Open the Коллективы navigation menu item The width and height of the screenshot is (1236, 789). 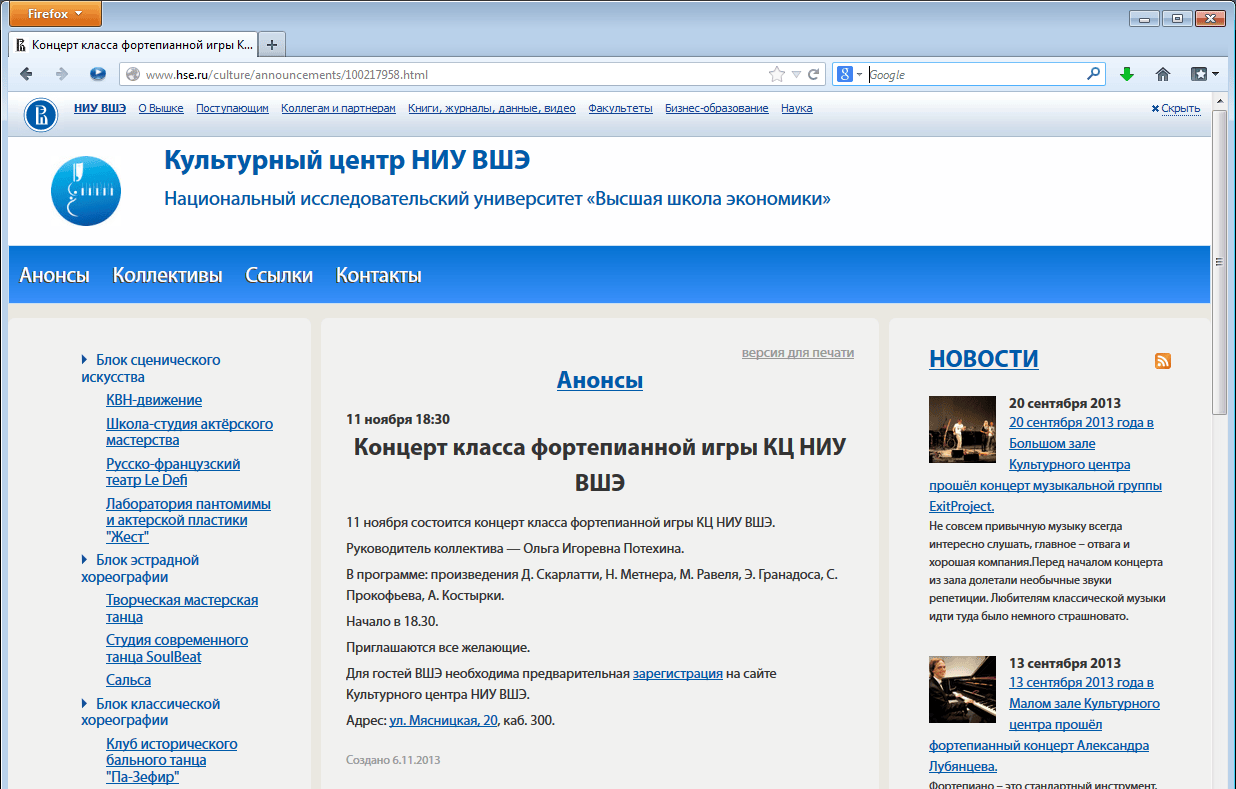click(167, 275)
